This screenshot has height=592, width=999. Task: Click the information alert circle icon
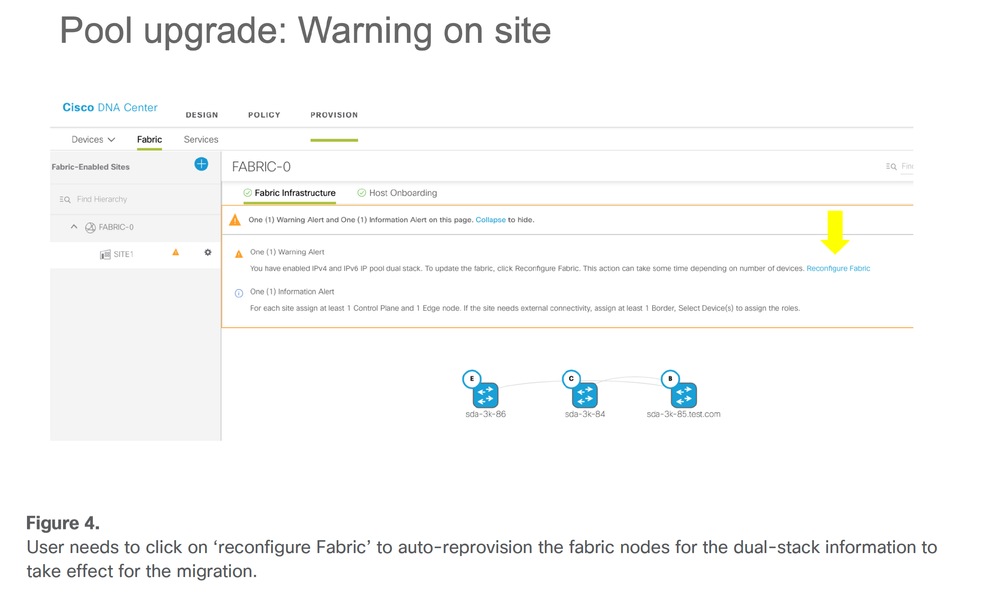(x=238, y=293)
